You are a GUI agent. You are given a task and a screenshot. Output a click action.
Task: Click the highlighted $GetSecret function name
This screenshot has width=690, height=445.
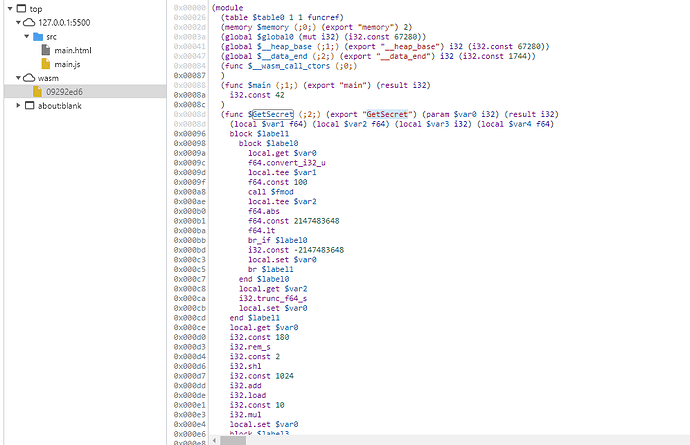pyautogui.click(x=272, y=114)
